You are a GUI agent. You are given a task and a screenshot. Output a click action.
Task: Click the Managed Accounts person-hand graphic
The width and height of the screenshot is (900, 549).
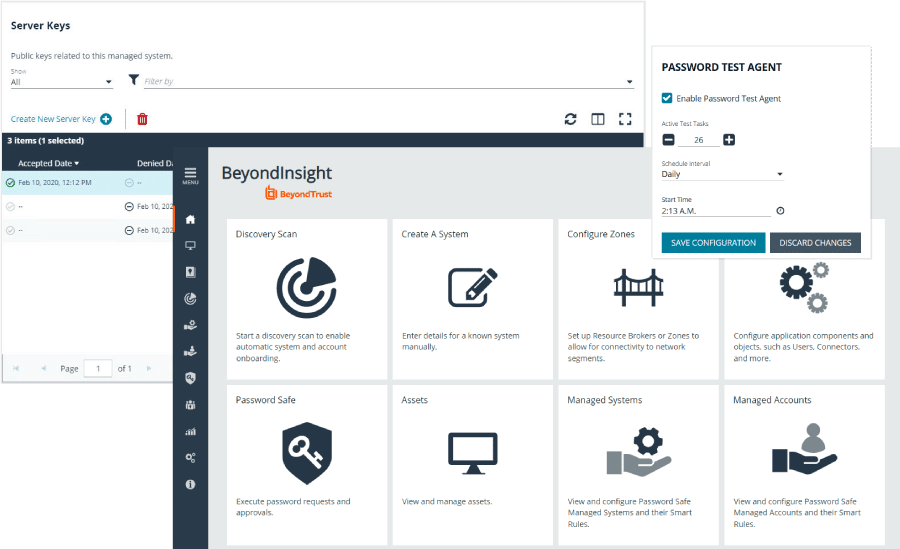[804, 449]
